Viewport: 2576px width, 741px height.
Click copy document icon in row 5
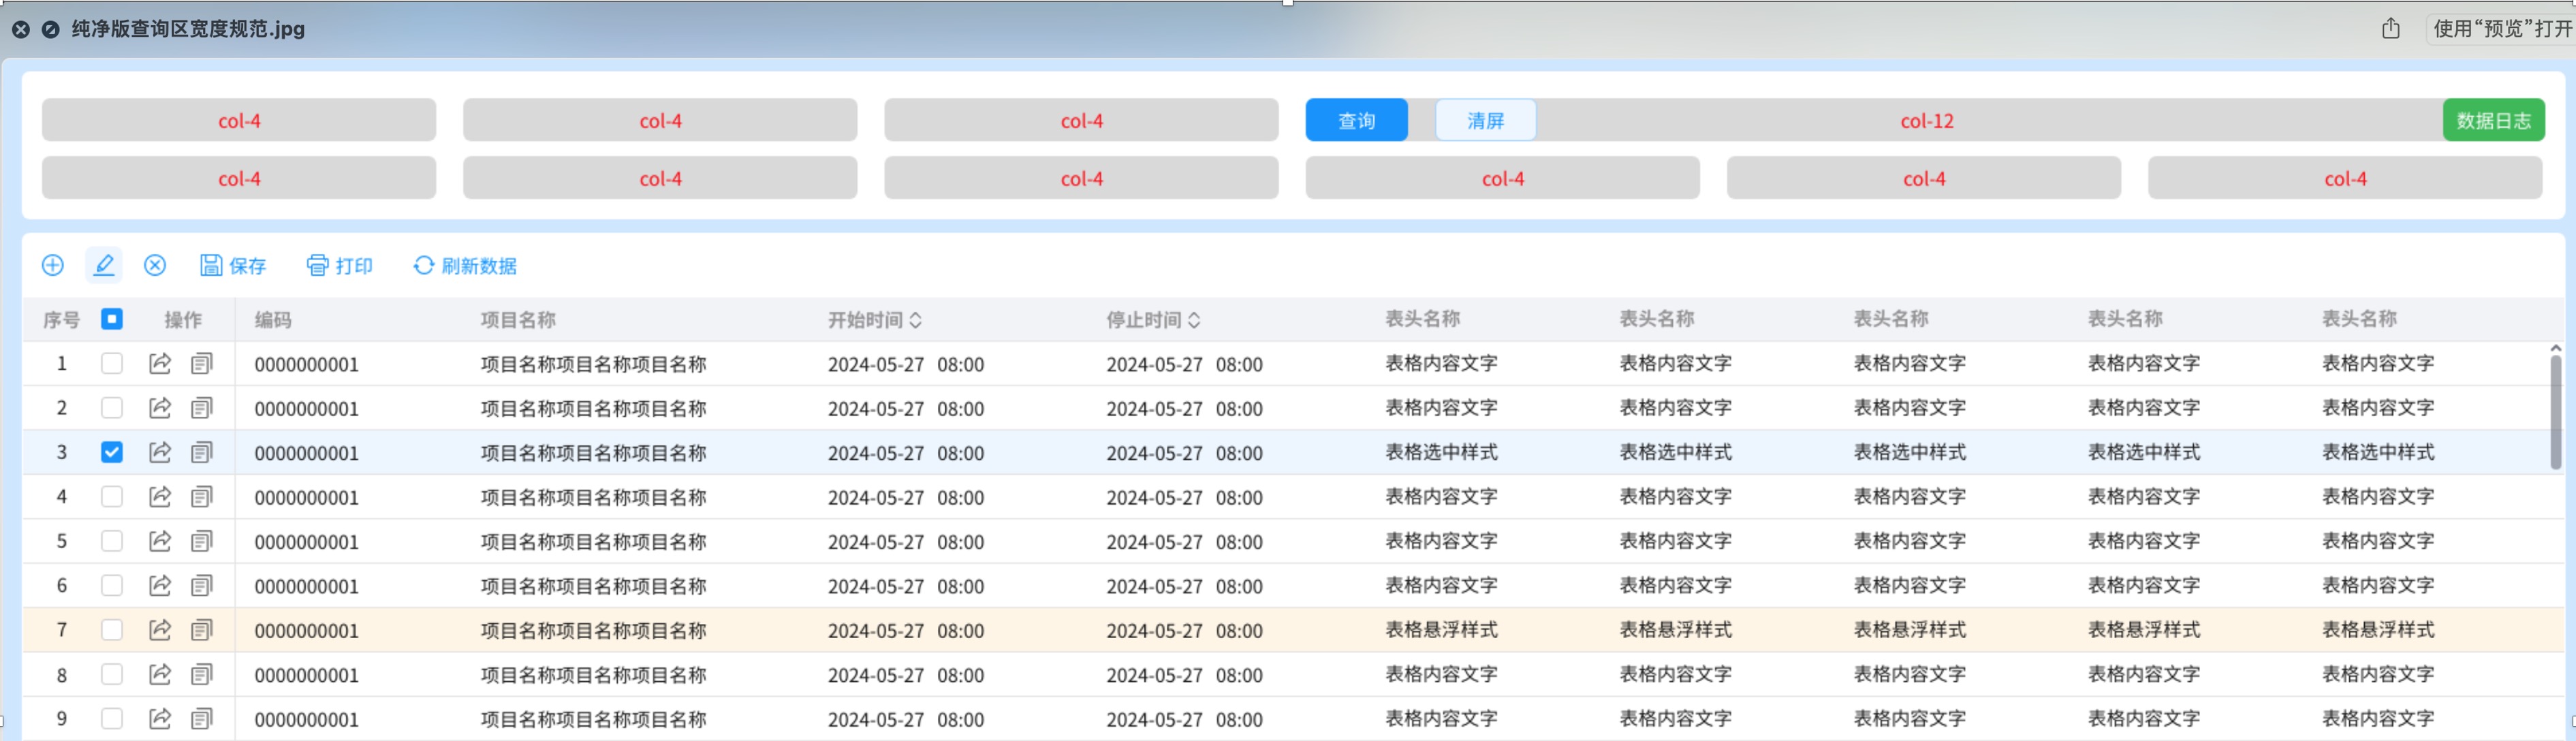click(202, 542)
